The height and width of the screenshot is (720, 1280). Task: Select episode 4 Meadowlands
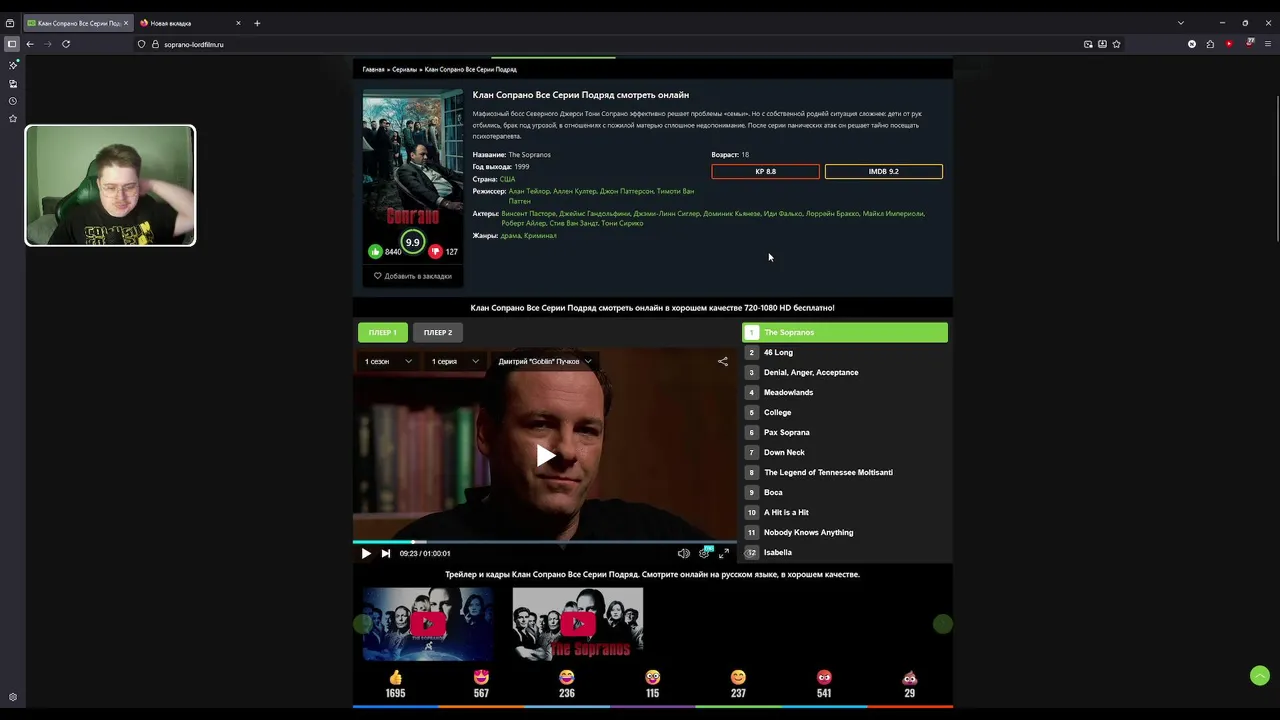(x=845, y=392)
